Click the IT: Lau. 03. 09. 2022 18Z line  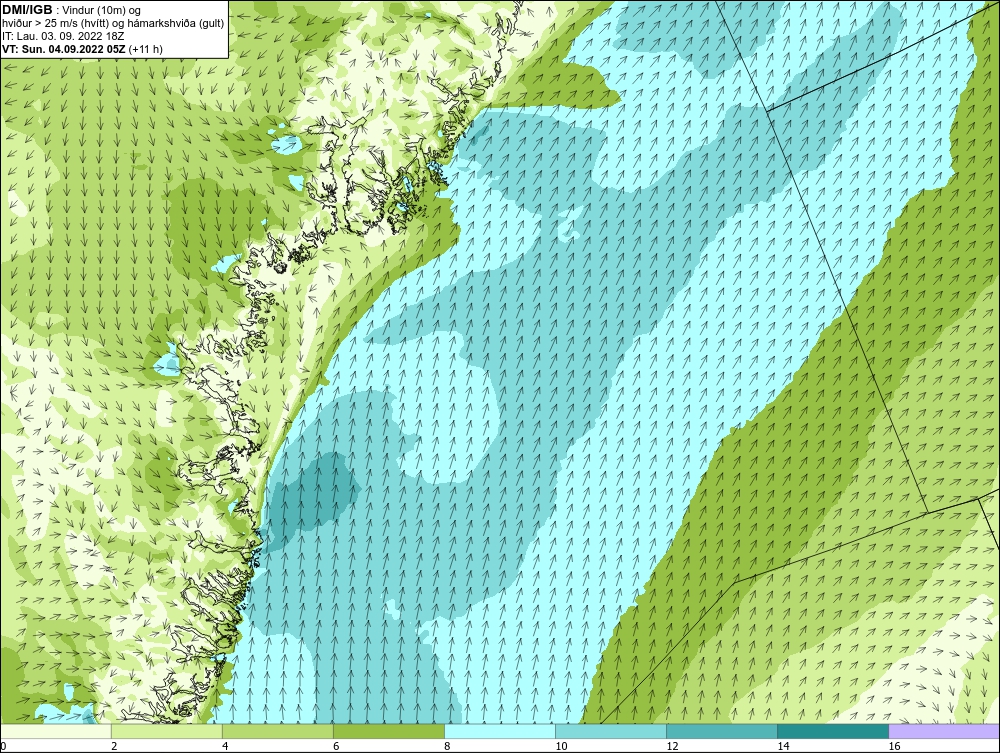62,36
